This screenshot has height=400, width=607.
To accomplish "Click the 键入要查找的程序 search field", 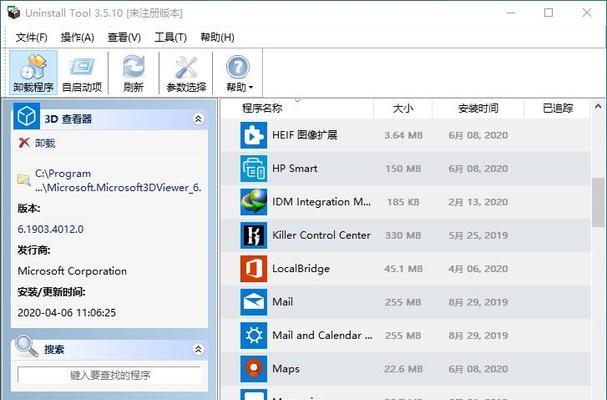I will pyautogui.click(x=110, y=375).
